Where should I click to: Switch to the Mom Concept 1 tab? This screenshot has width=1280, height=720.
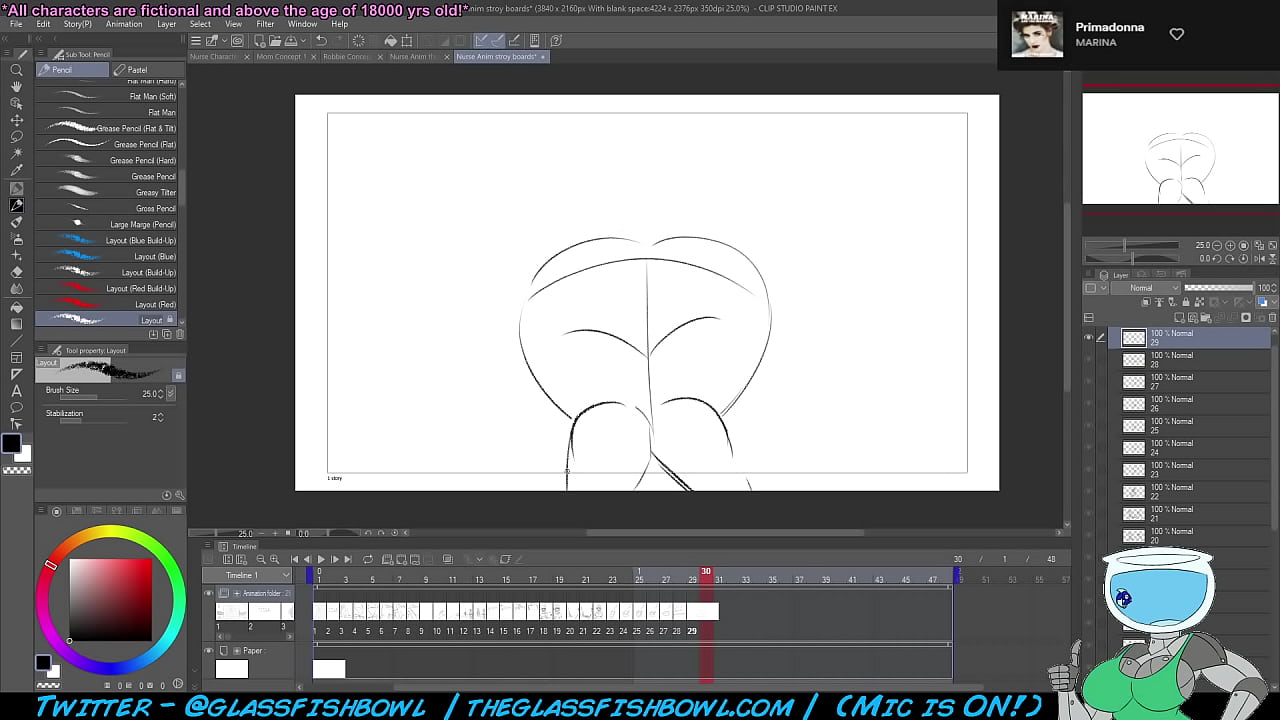281,57
